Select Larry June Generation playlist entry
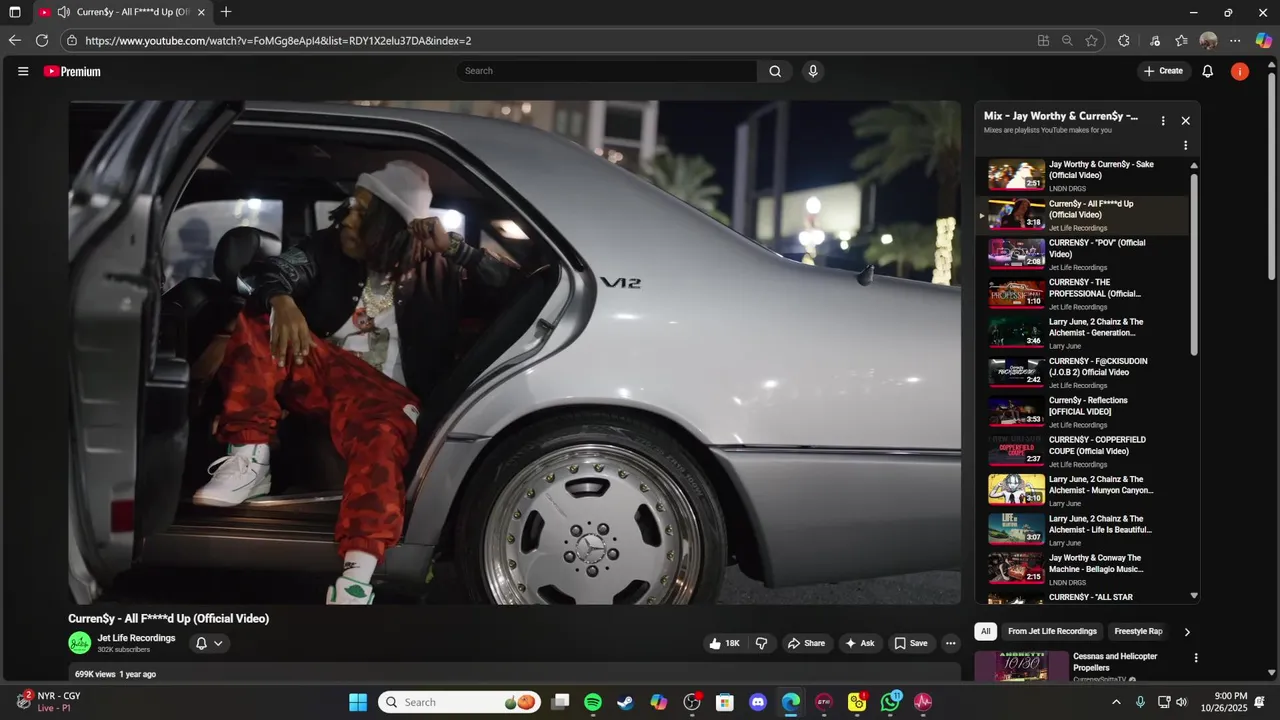1280x720 pixels. (1082, 333)
